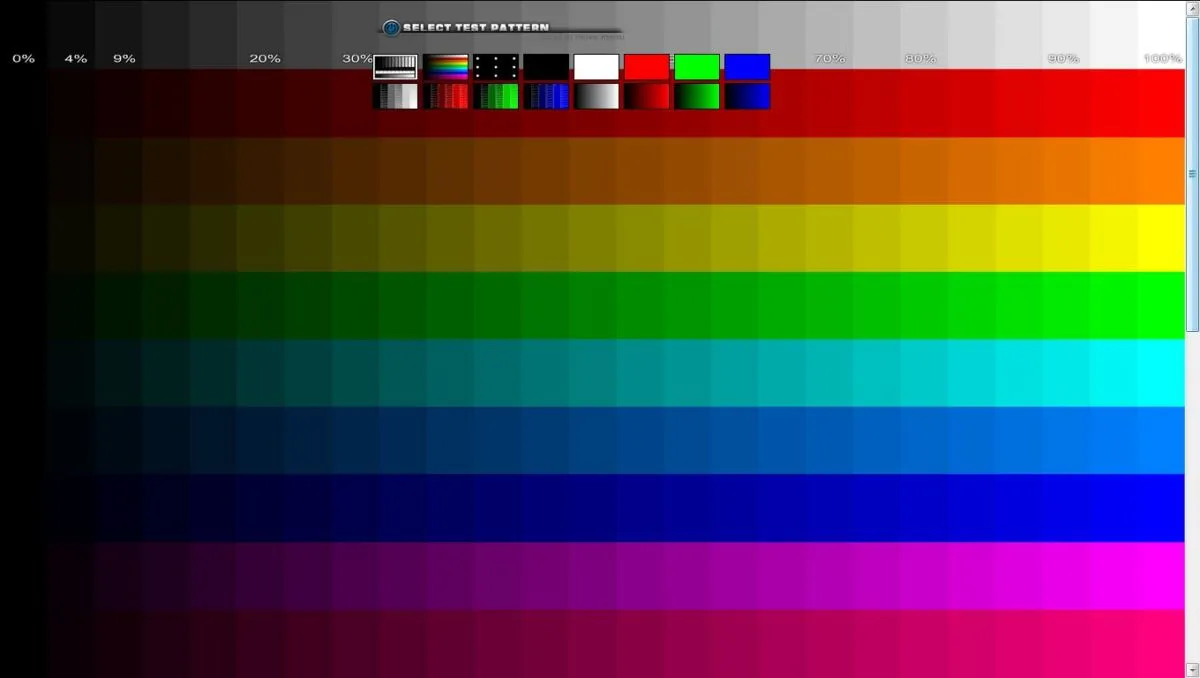Click the blue power icon beside Select Test Pattern
Image resolution: width=1200 pixels, height=678 pixels.
coord(391,28)
